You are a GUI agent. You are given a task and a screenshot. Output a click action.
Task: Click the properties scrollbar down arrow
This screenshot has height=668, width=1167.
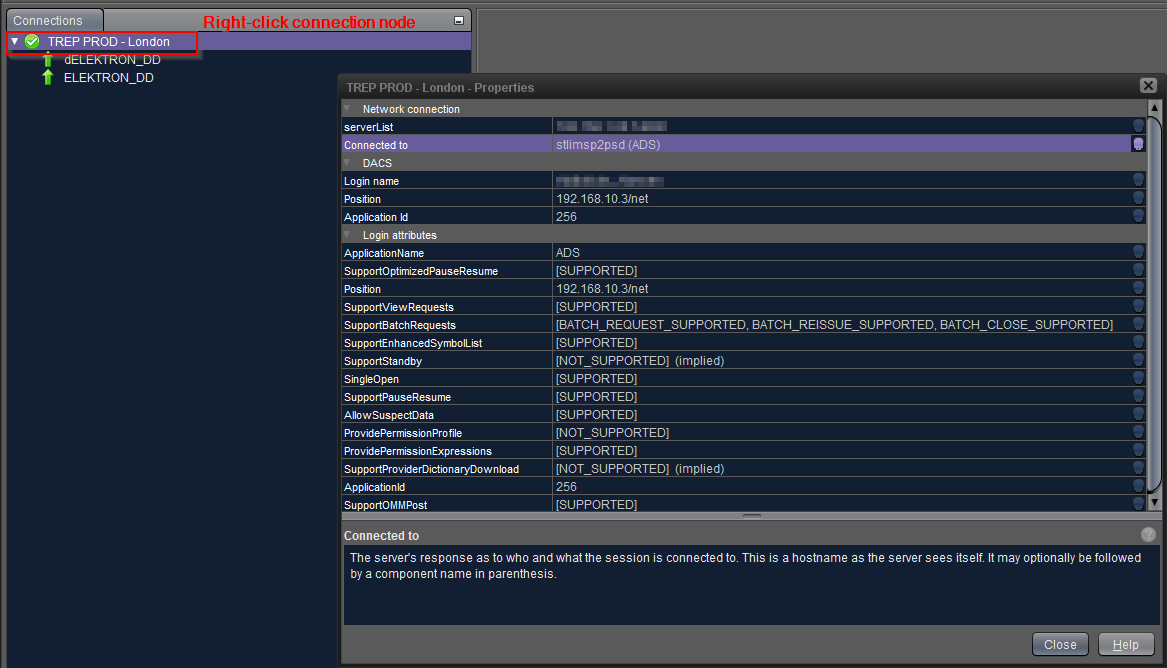[1154, 502]
